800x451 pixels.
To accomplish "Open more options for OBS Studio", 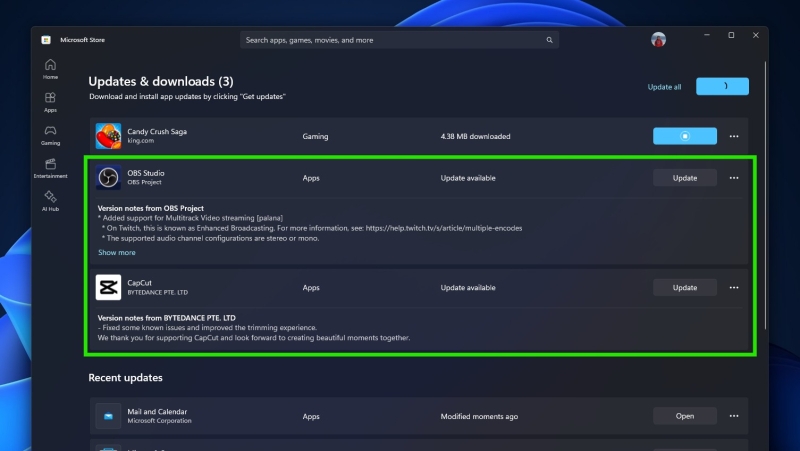I will [x=734, y=178].
